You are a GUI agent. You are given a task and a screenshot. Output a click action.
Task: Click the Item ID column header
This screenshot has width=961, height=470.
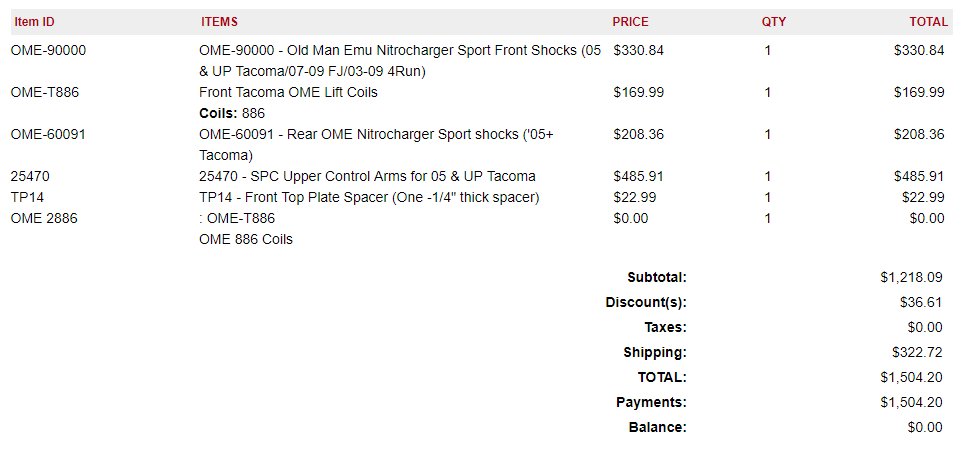(x=34, y=22)
